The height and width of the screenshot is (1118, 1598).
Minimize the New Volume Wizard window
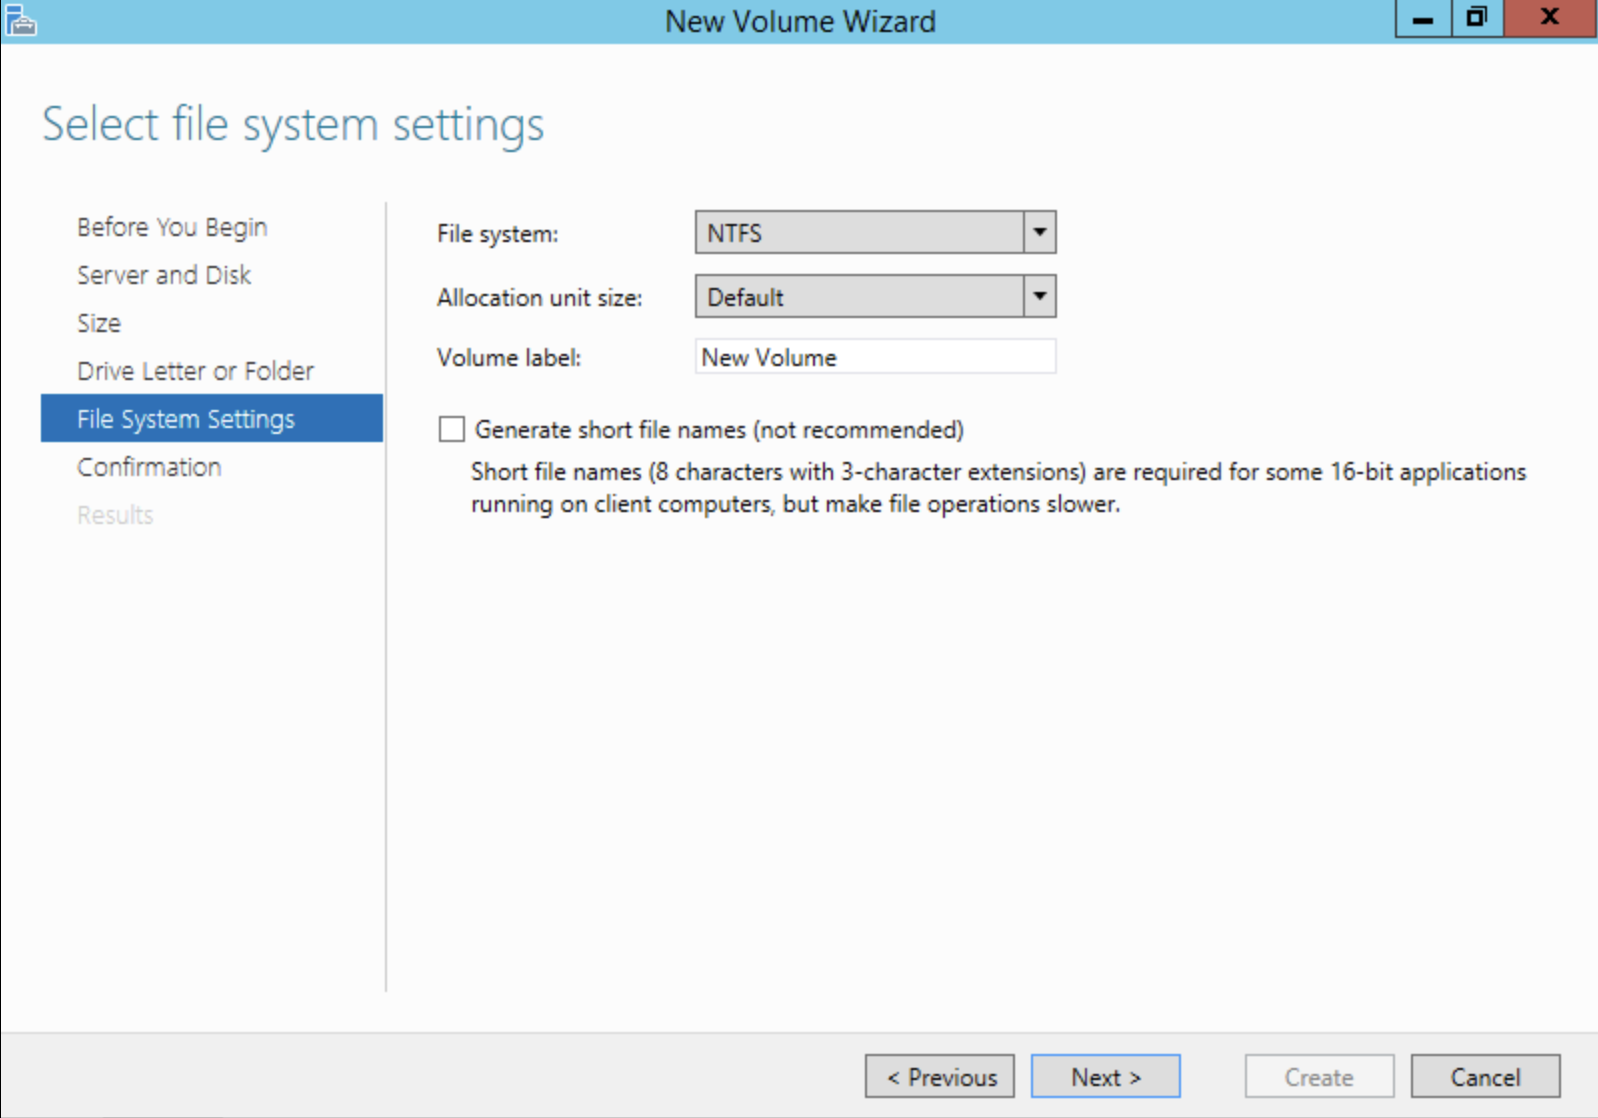pos(1423,19)
